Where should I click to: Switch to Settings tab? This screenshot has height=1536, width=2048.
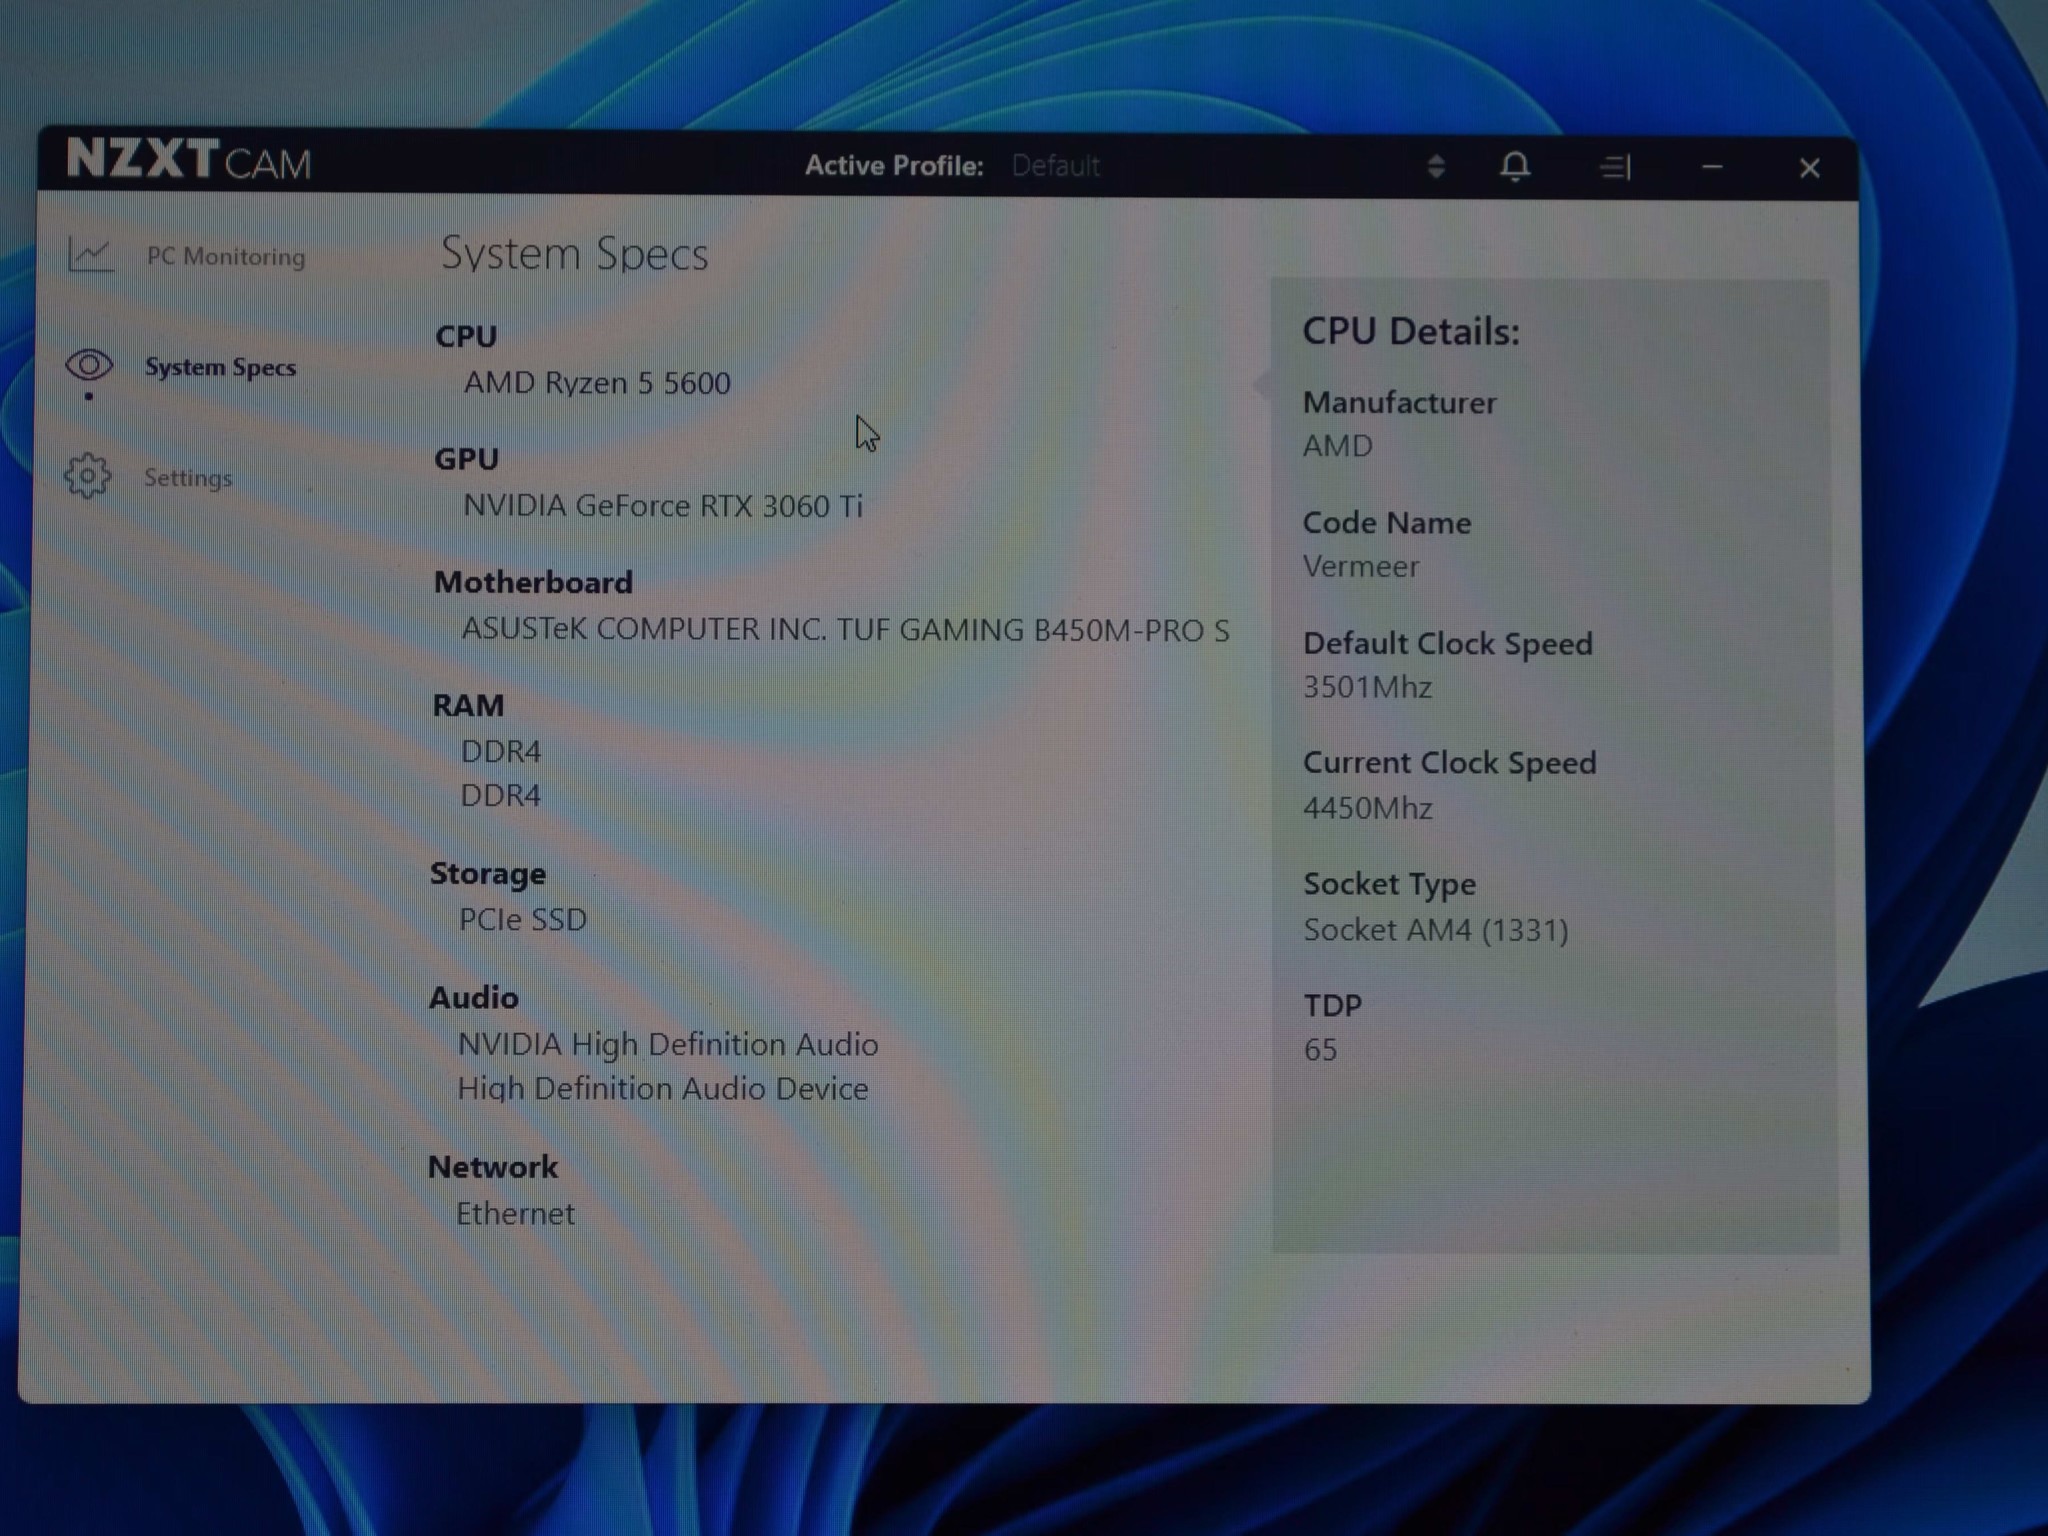tap(188, 478)
